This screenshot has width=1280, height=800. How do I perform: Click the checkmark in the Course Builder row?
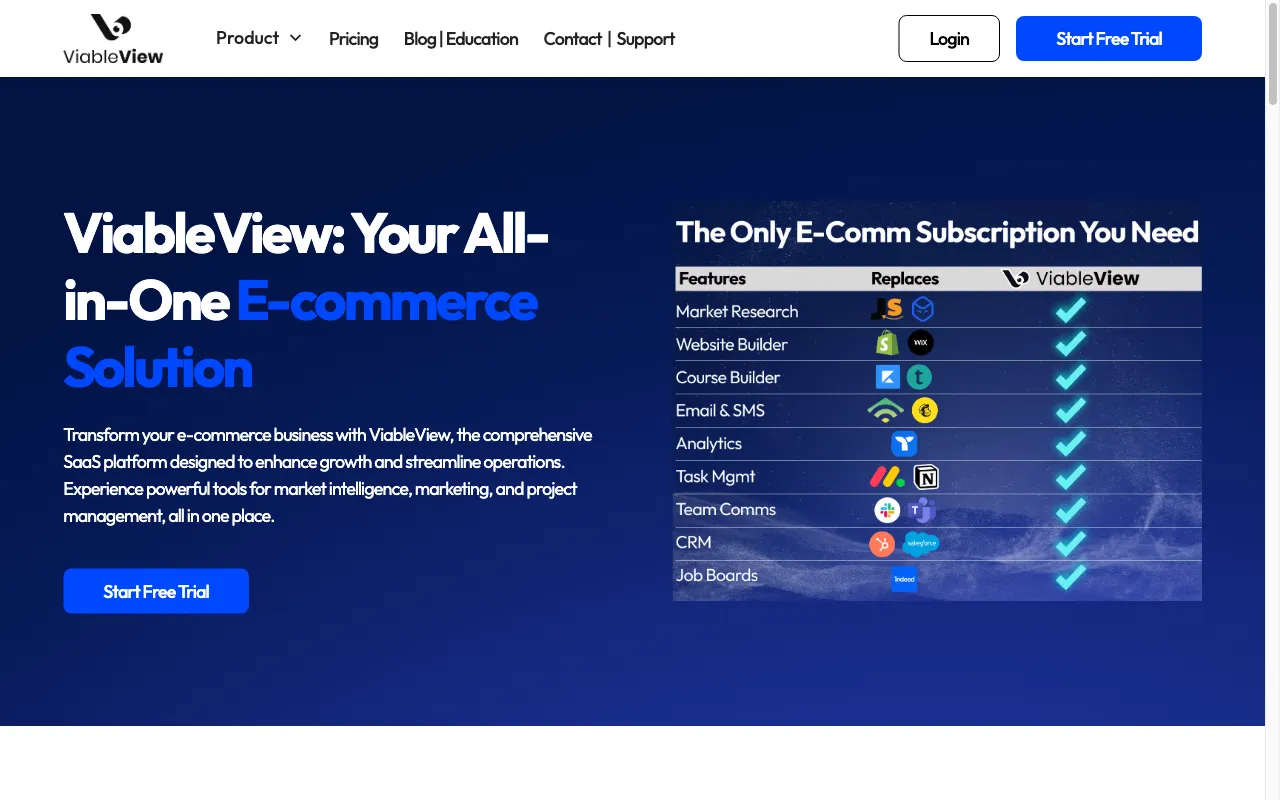pos(1070,377)
